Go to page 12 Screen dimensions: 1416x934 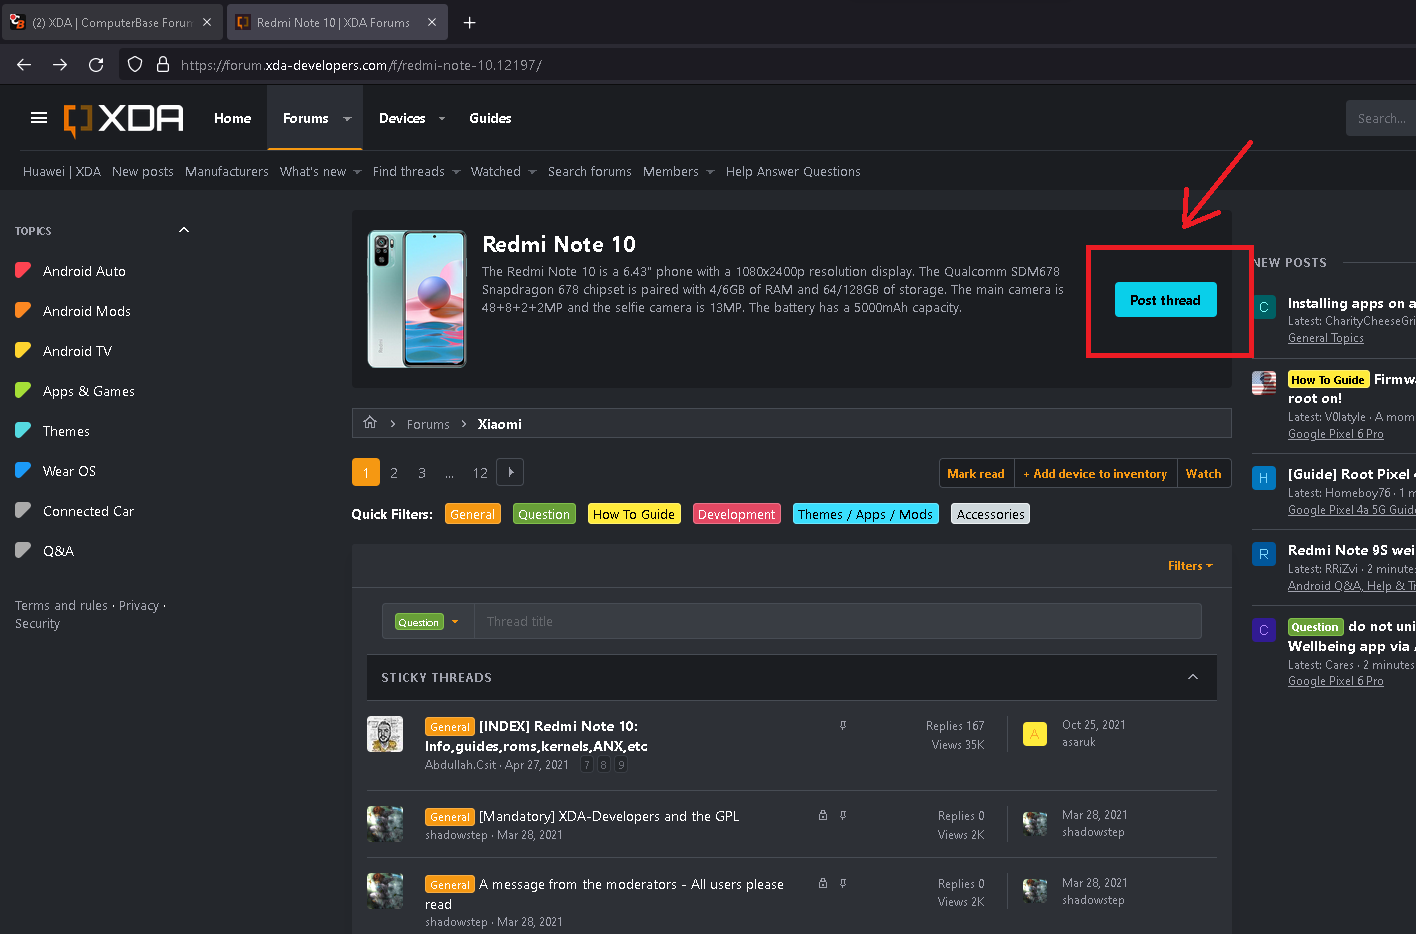pyautogui.click(x=480, y=473)
